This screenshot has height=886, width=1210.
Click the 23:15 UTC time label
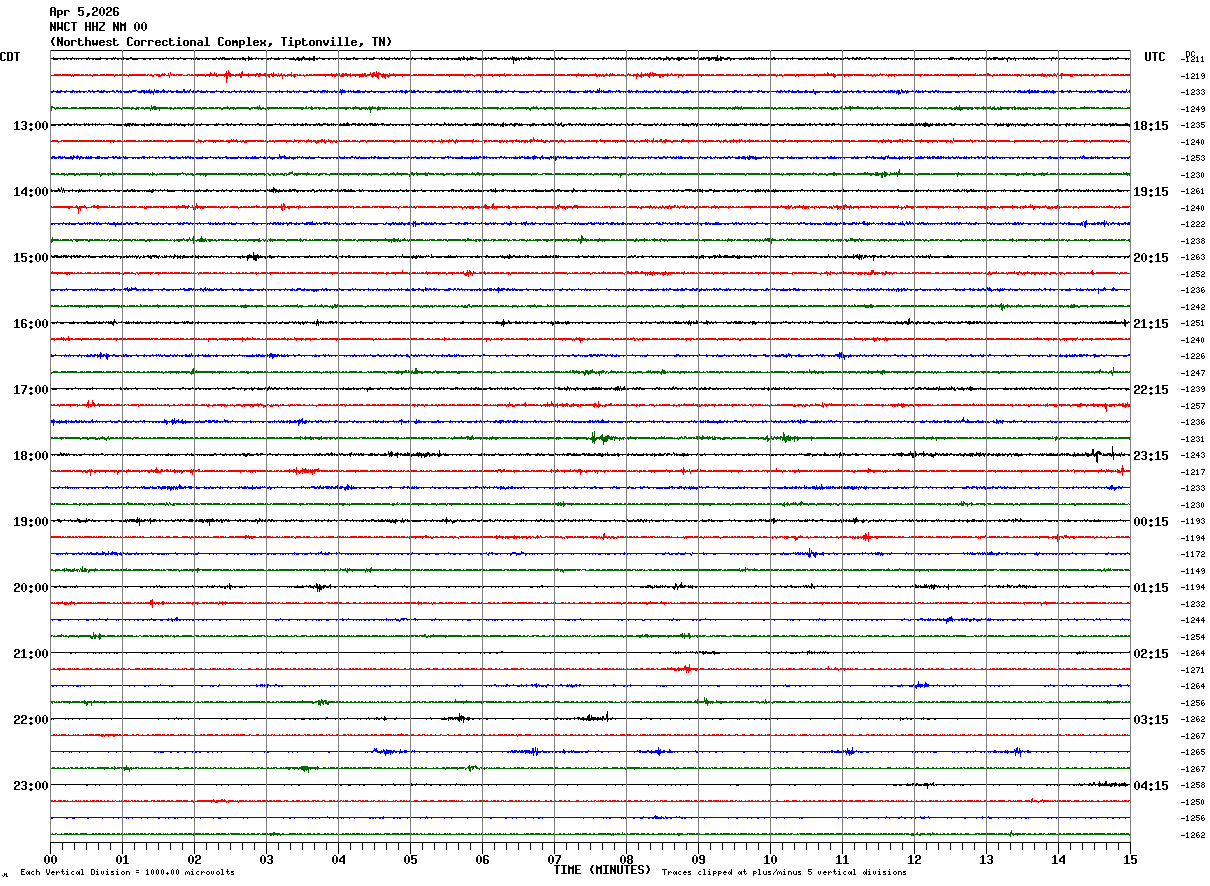pyautogui.click(x=1151, y=456)
